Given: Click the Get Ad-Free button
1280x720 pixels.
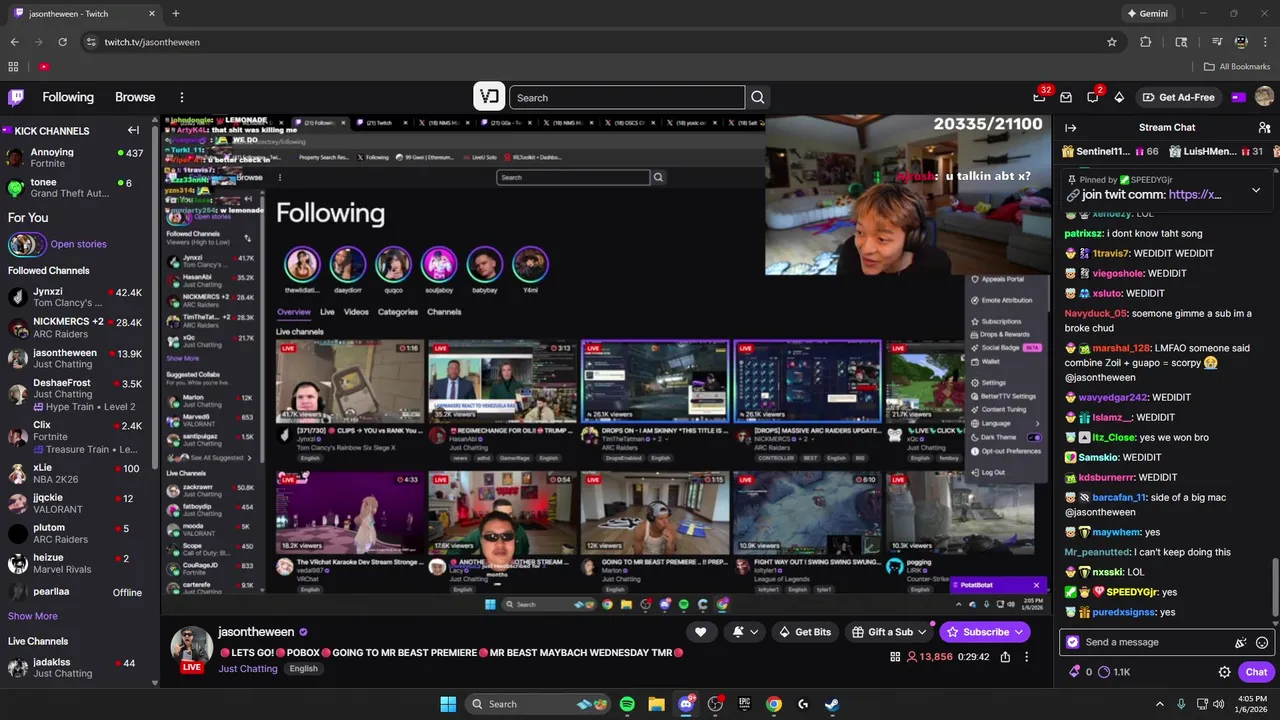Looking at the screenshot, I should coord(1179,97).
